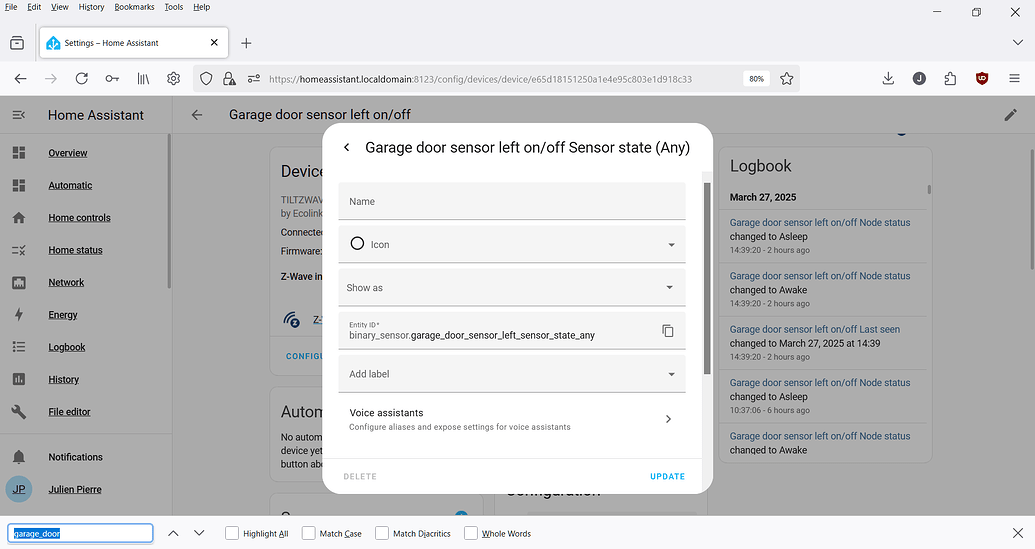Open a new browser tab
Image resolution: width=1035 pixels, height=549 pixels.
point(246,43)
